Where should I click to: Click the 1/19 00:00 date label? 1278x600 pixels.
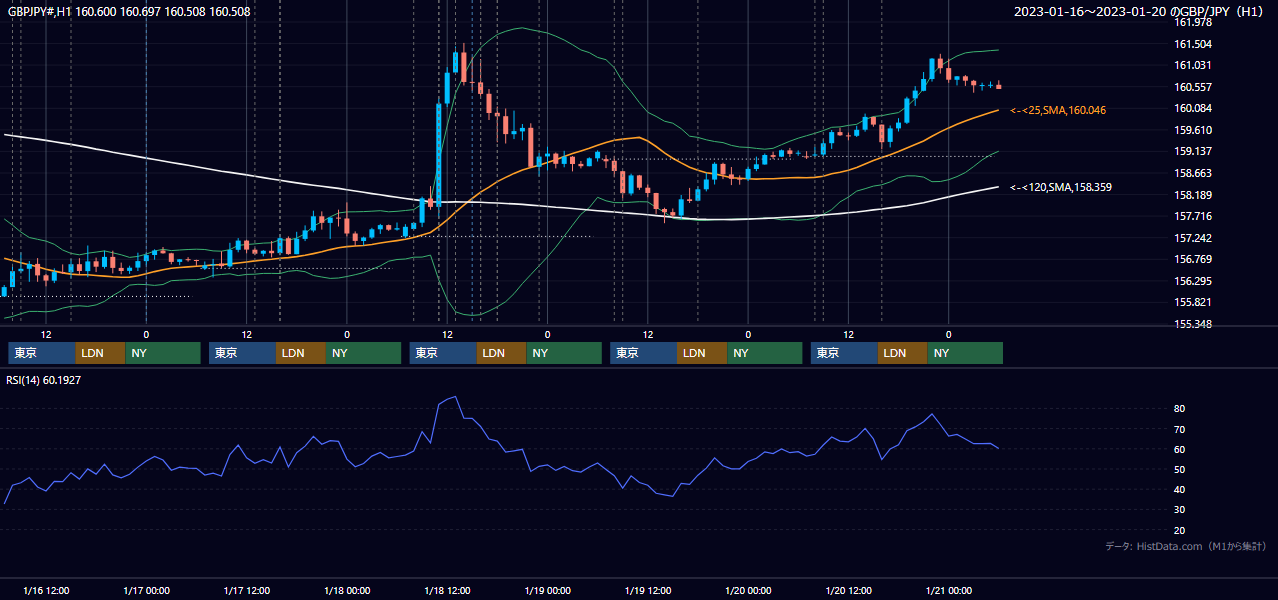point(547,590)
